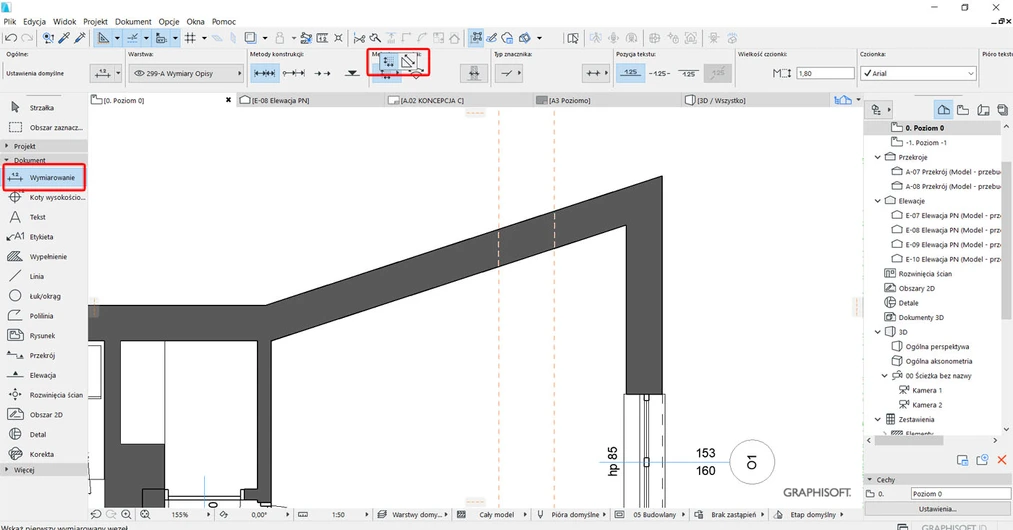Open the Dokument menu
The width and height of the screenshot is (1013, 530).
(x=133, y=21)
